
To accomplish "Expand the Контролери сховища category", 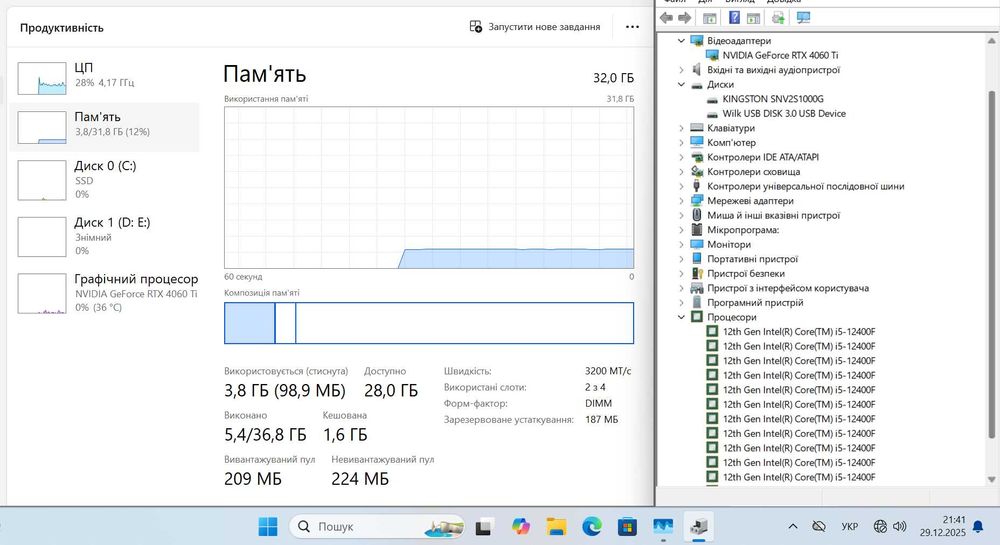I will click(681, 172).
